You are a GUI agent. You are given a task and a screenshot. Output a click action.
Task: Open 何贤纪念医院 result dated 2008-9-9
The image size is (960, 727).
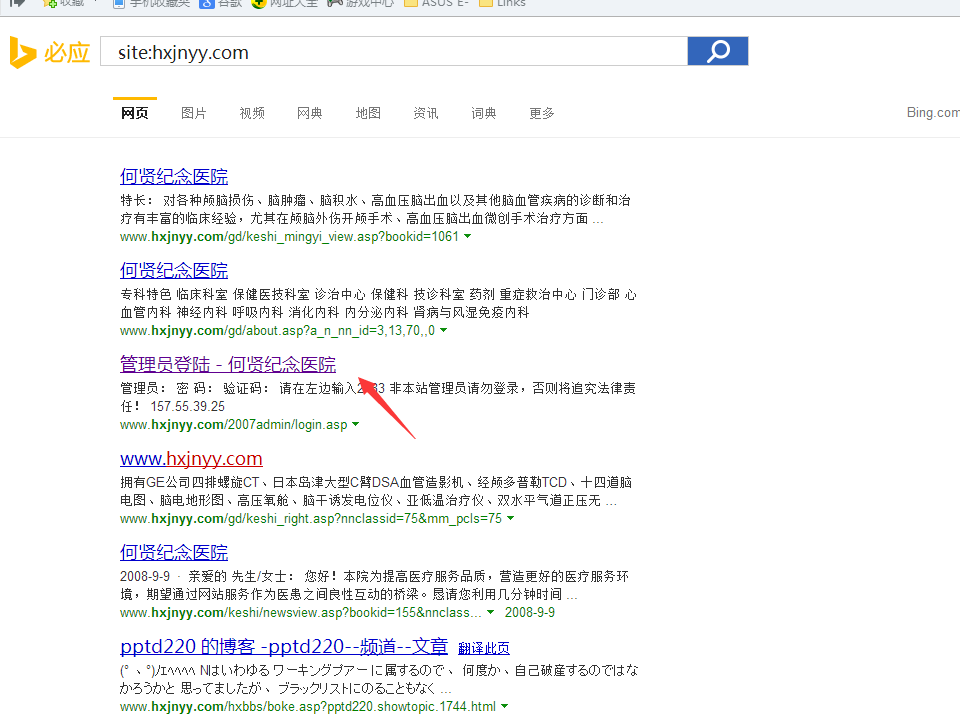tap(174, 552)
